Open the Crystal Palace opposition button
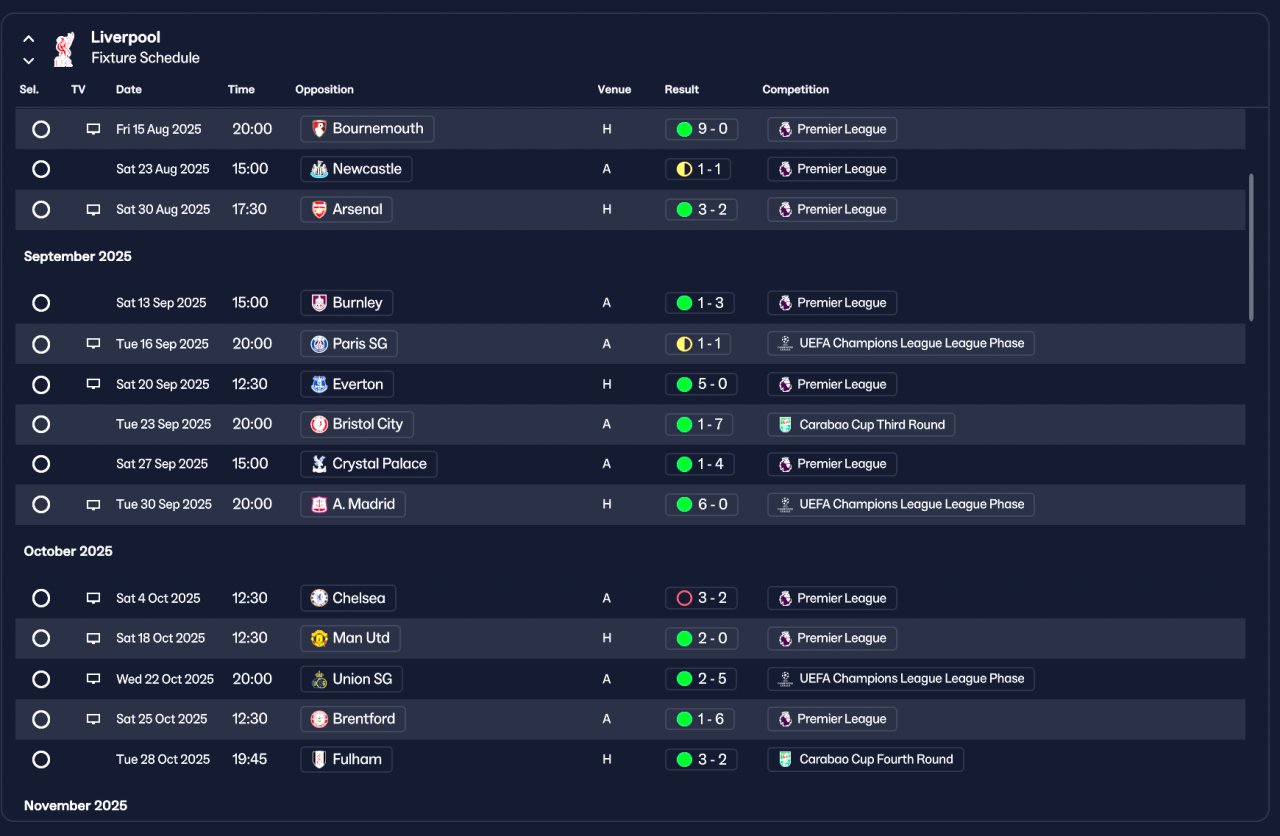Image resolution: width=1280 pixels, height=836 pixels. click(368, 464)
